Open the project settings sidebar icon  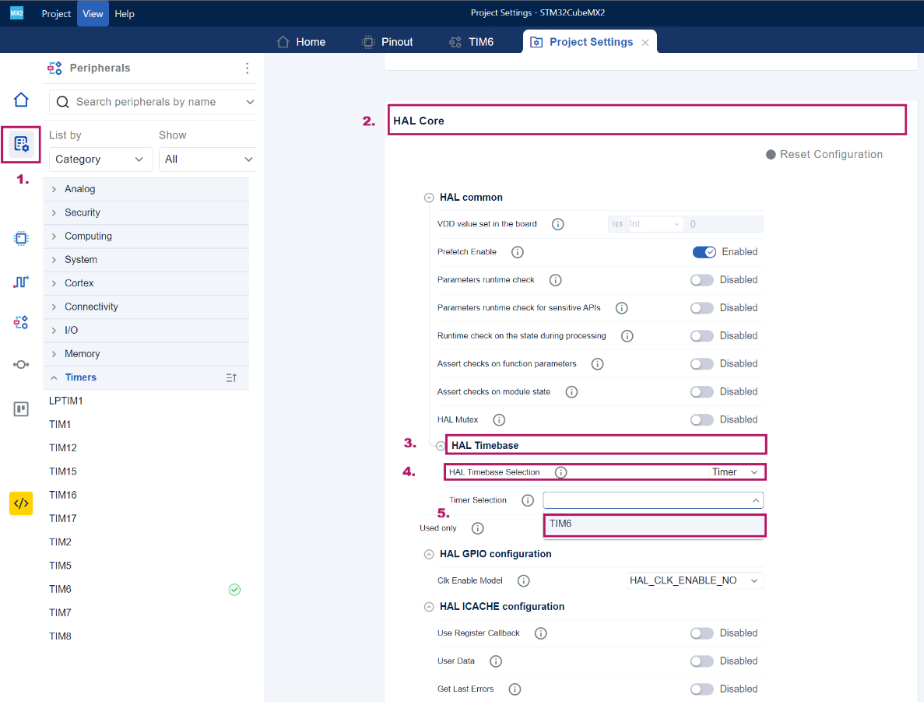tap(21, 144)
